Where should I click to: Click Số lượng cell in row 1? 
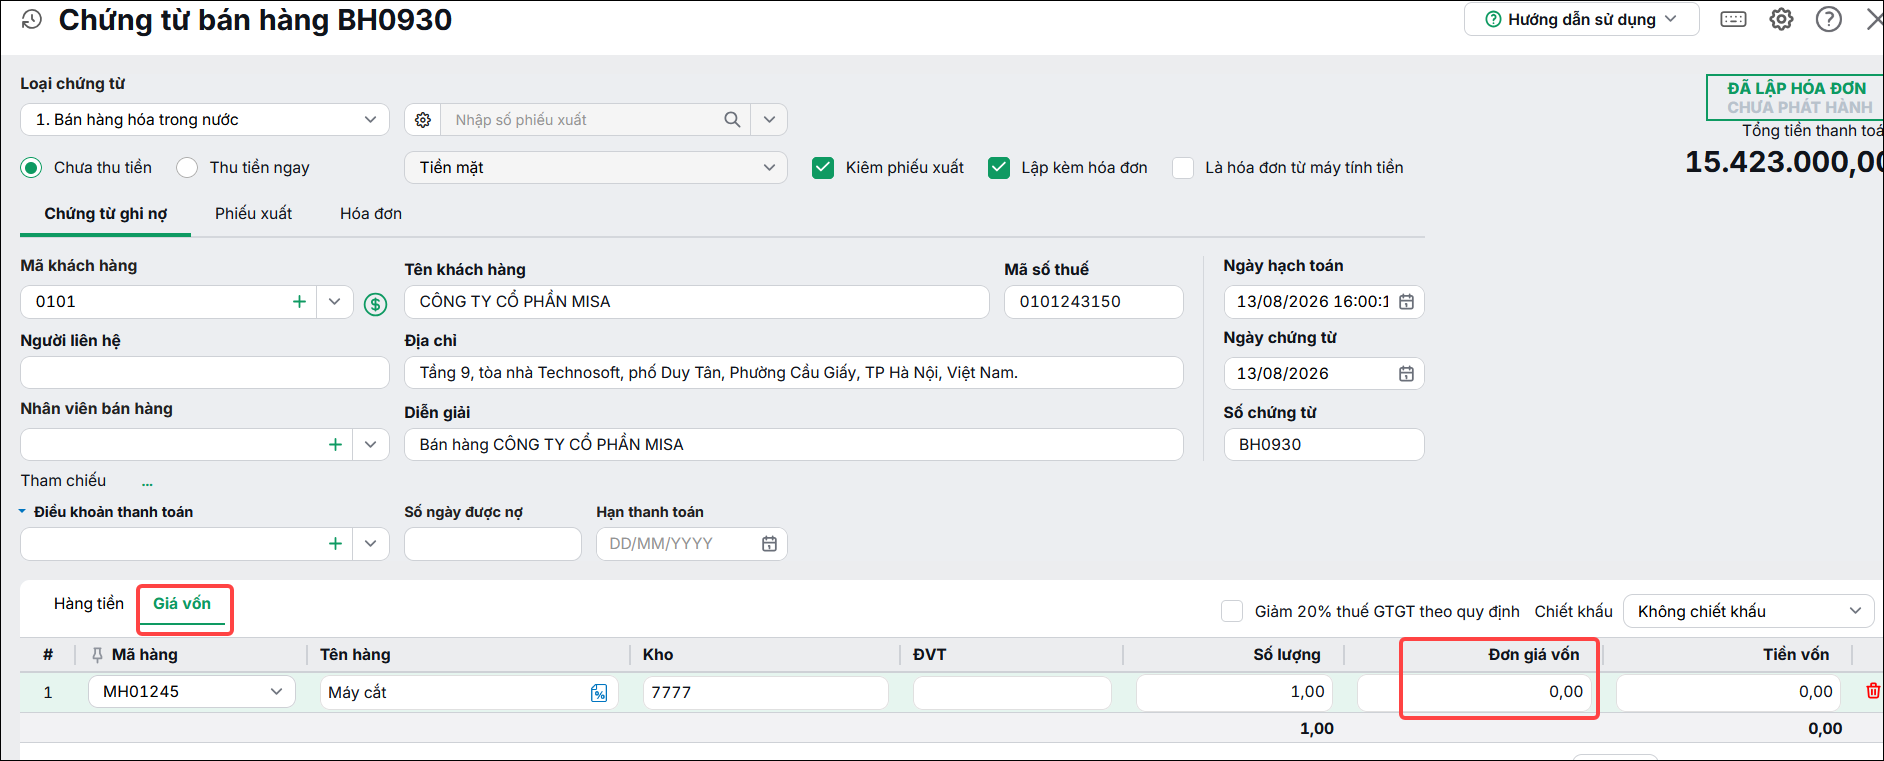pyautogui.click(x=1236, y=692)
